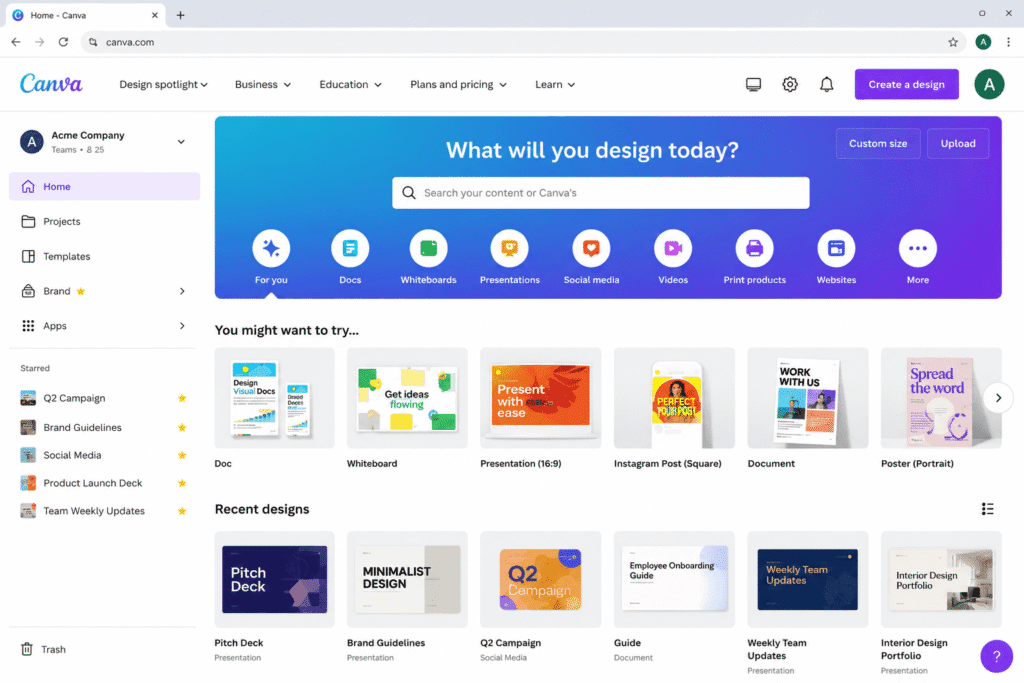Expand Design spotlight menu
Viewport: 1024px width, 683px height.
pyautogui.click(x=163, y=84)
